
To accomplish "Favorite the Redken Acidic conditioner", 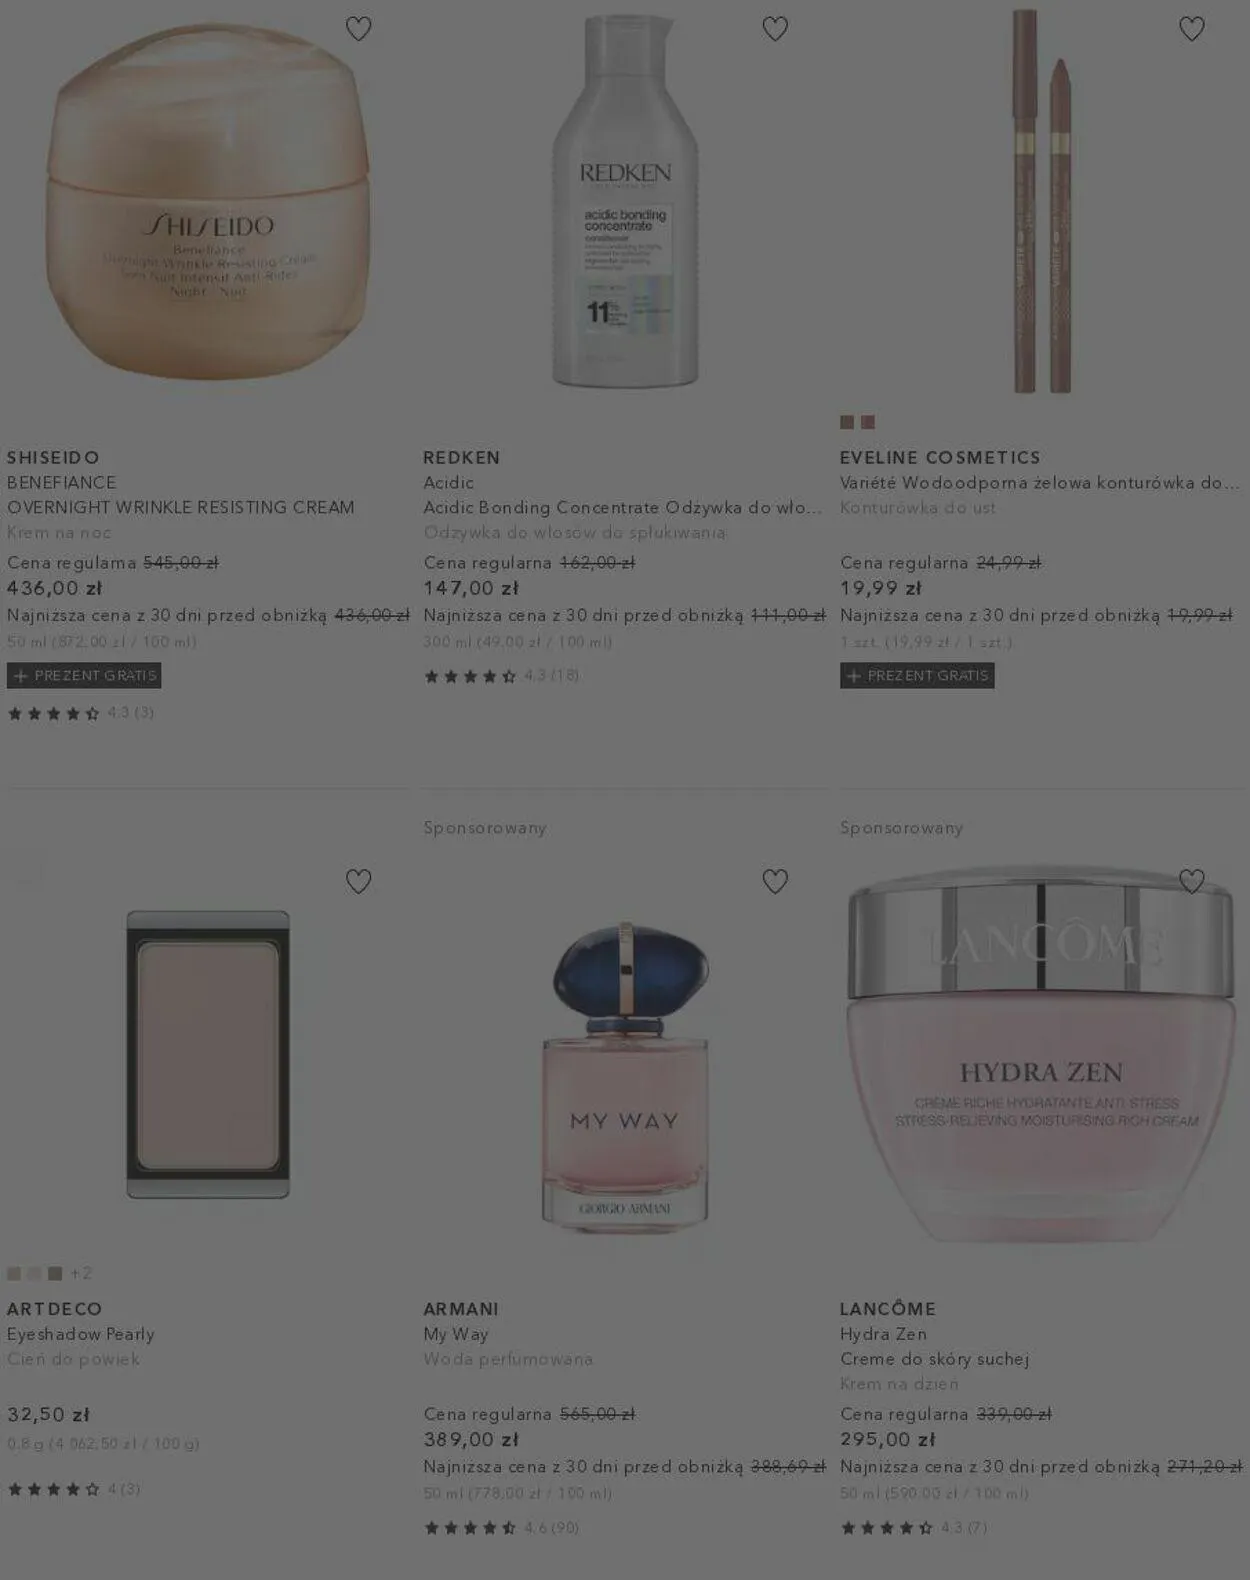I will point(775,29).
